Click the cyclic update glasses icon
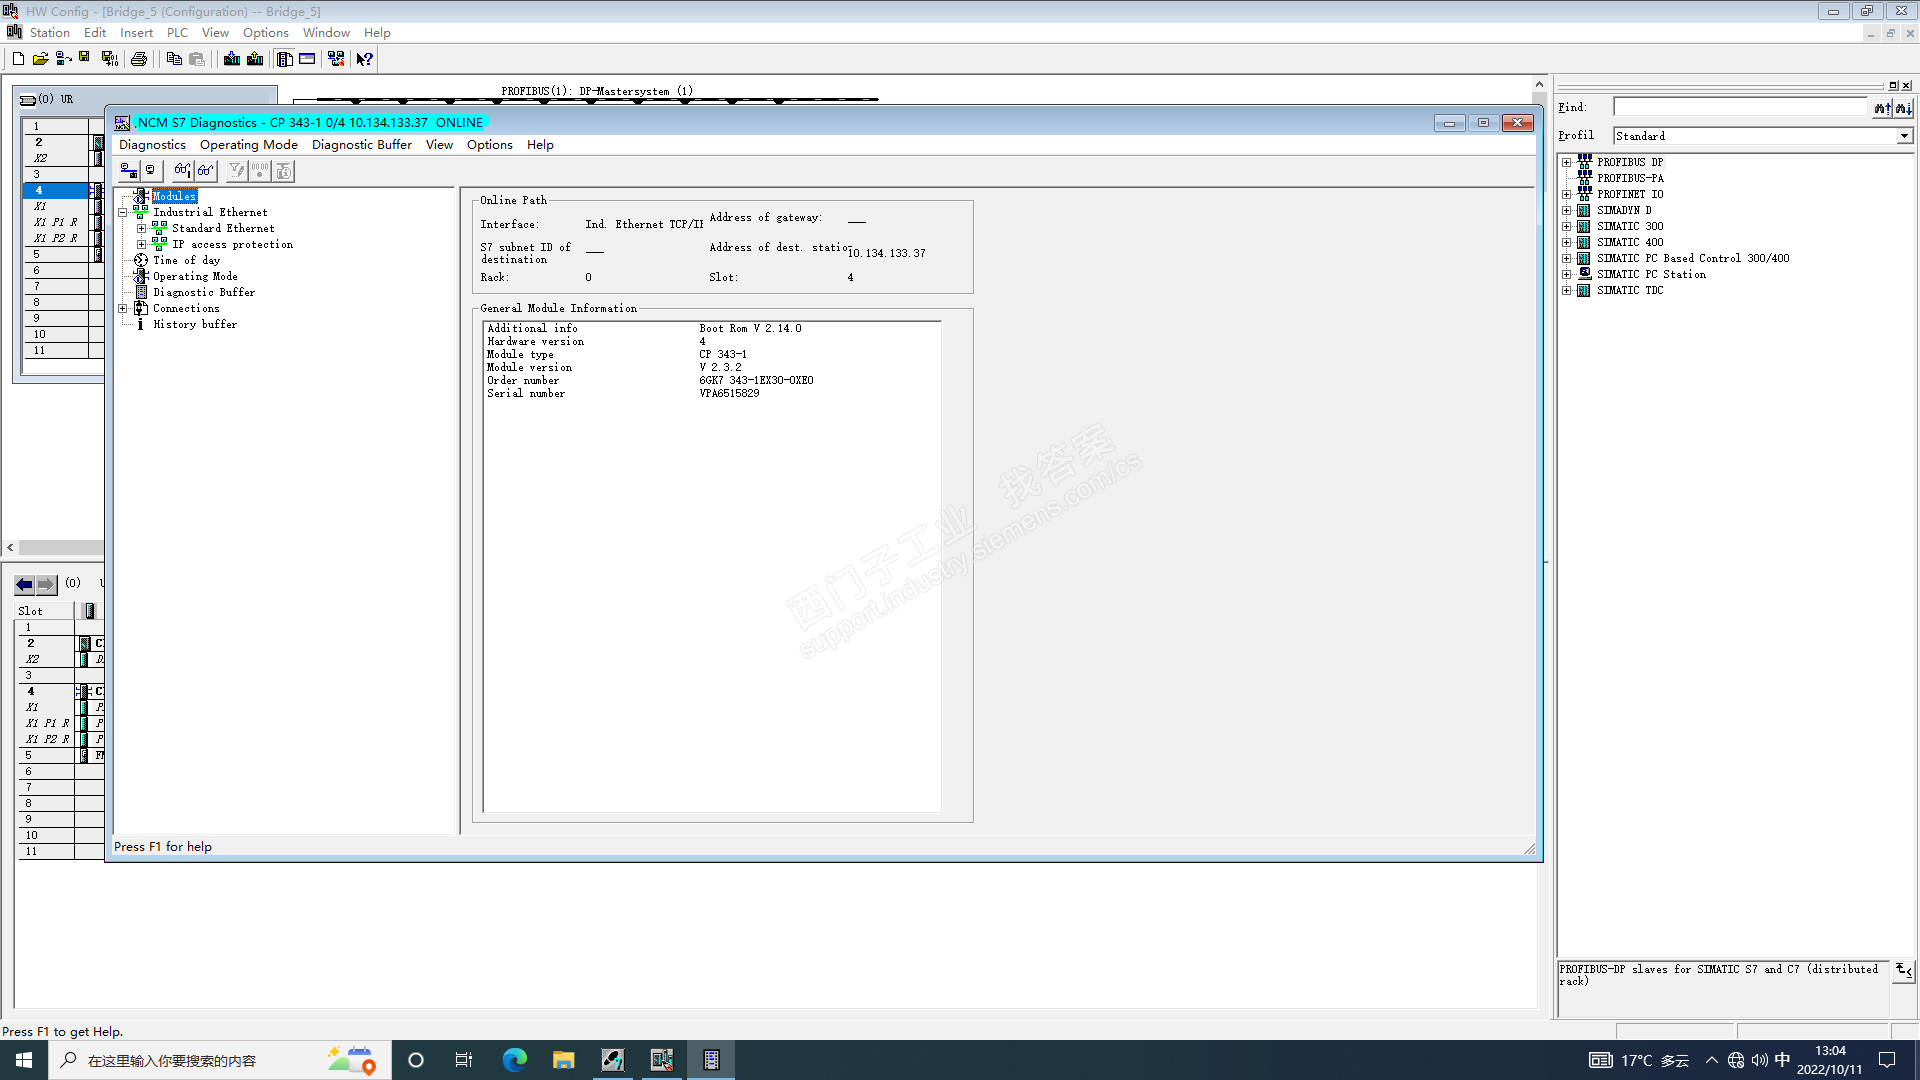Image resolution: width=1920 pixels, height=1080 pixels. 206,171
